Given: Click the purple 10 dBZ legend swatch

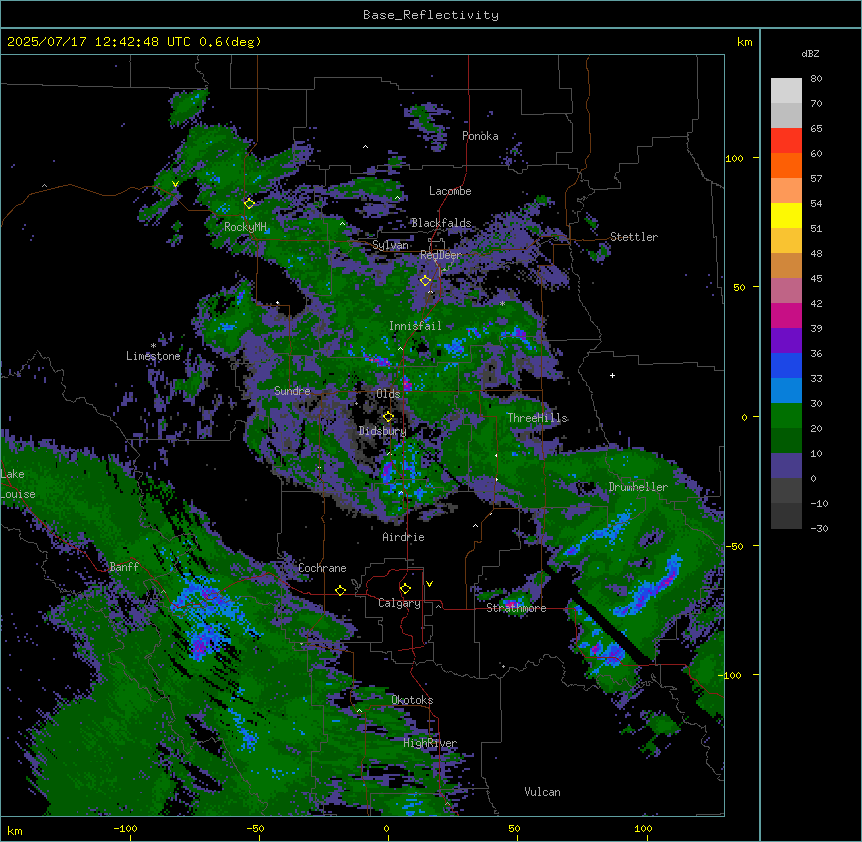Looking at the screenshot, I should click(x=786, y=466).
